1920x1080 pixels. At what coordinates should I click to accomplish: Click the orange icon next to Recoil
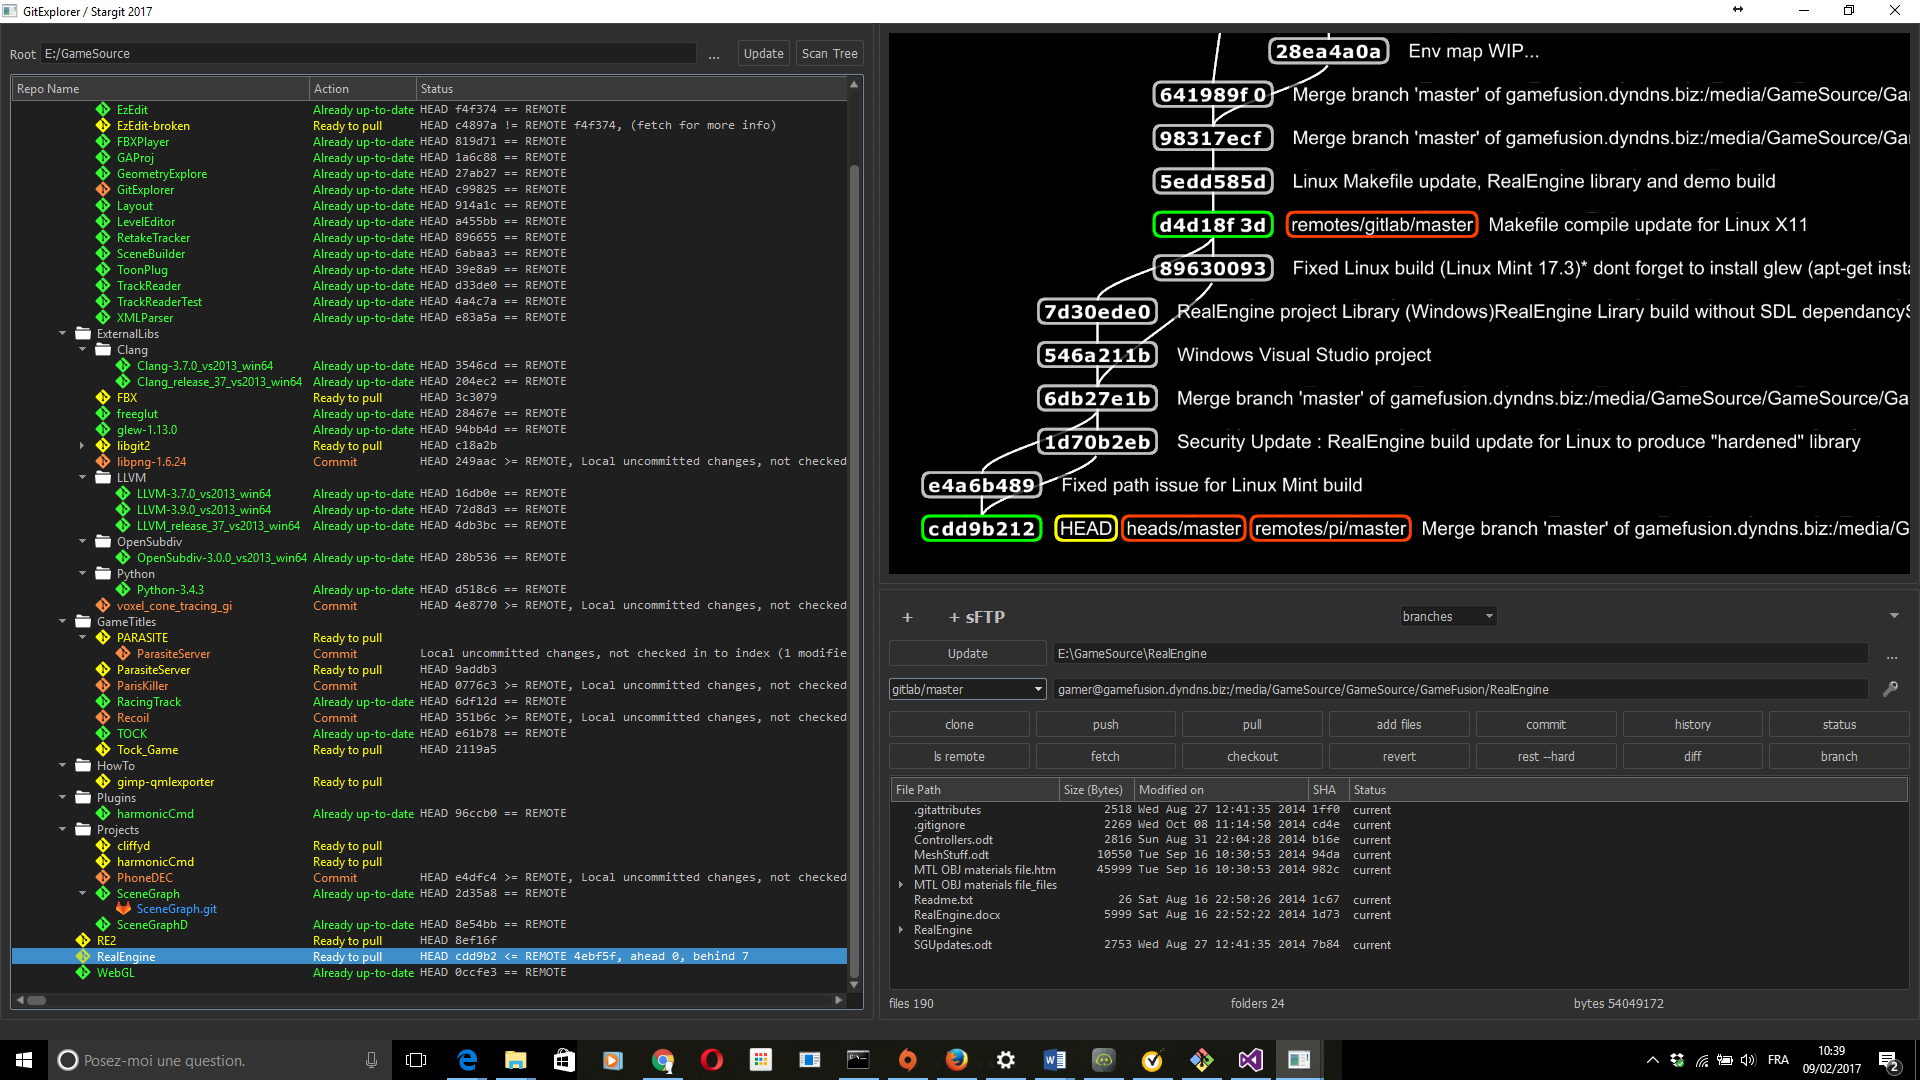click(x=103, y=718)
